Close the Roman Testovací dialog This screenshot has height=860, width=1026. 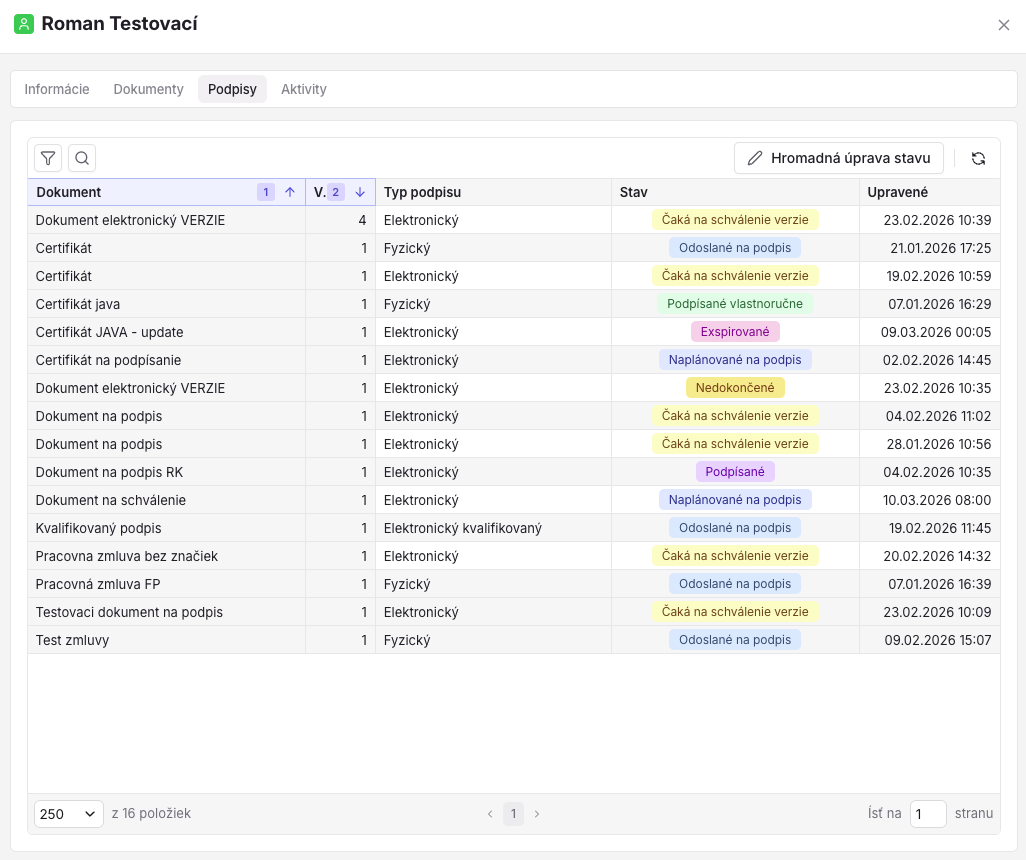1004,25
